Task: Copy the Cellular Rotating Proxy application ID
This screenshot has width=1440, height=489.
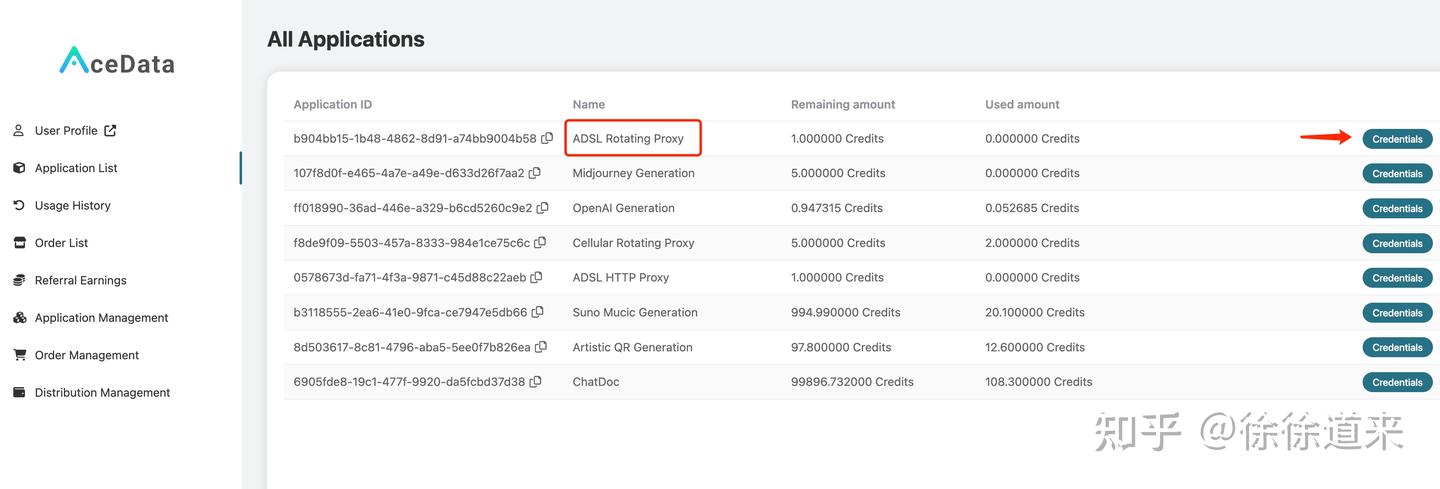Action: click(x=540, y=242)
